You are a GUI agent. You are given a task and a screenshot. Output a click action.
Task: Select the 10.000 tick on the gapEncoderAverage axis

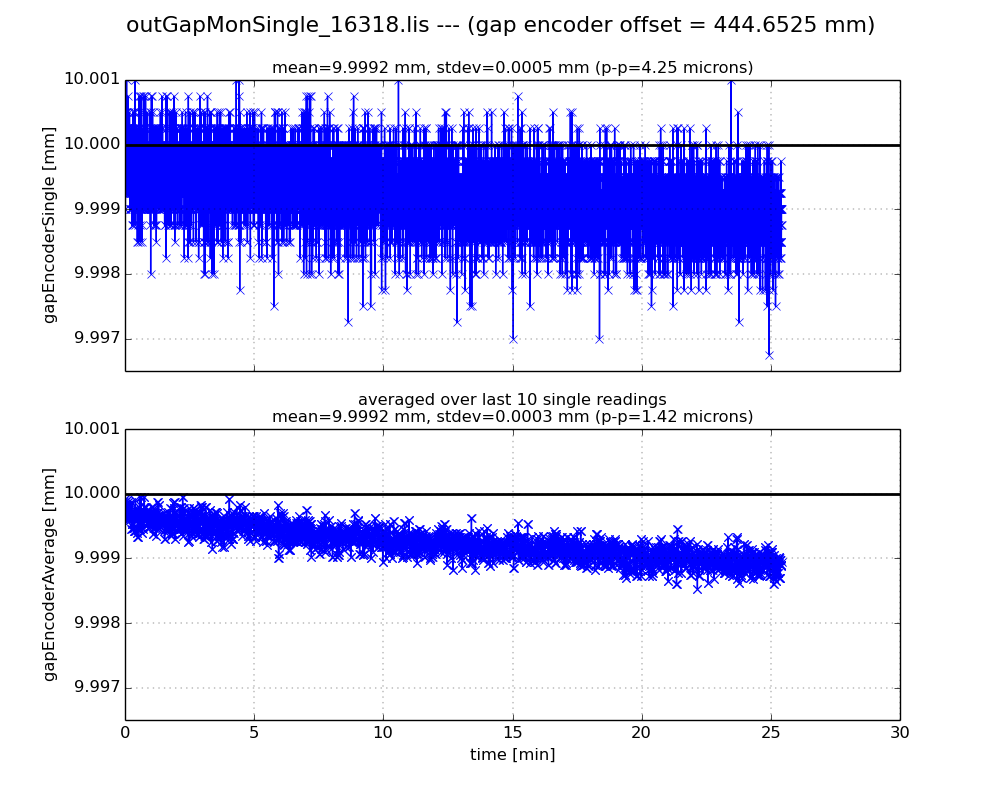pyautogui.click(x=91, y=493)
